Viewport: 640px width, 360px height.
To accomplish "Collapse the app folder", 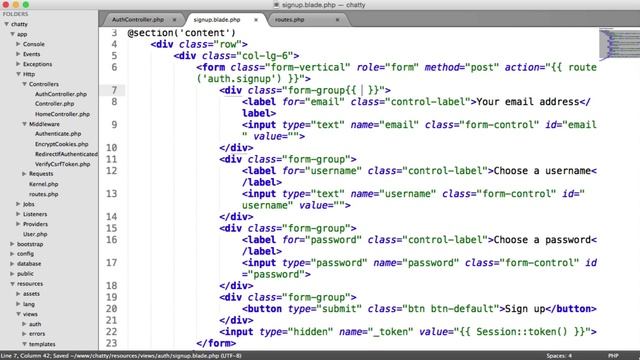I will (x=13, y=34).
